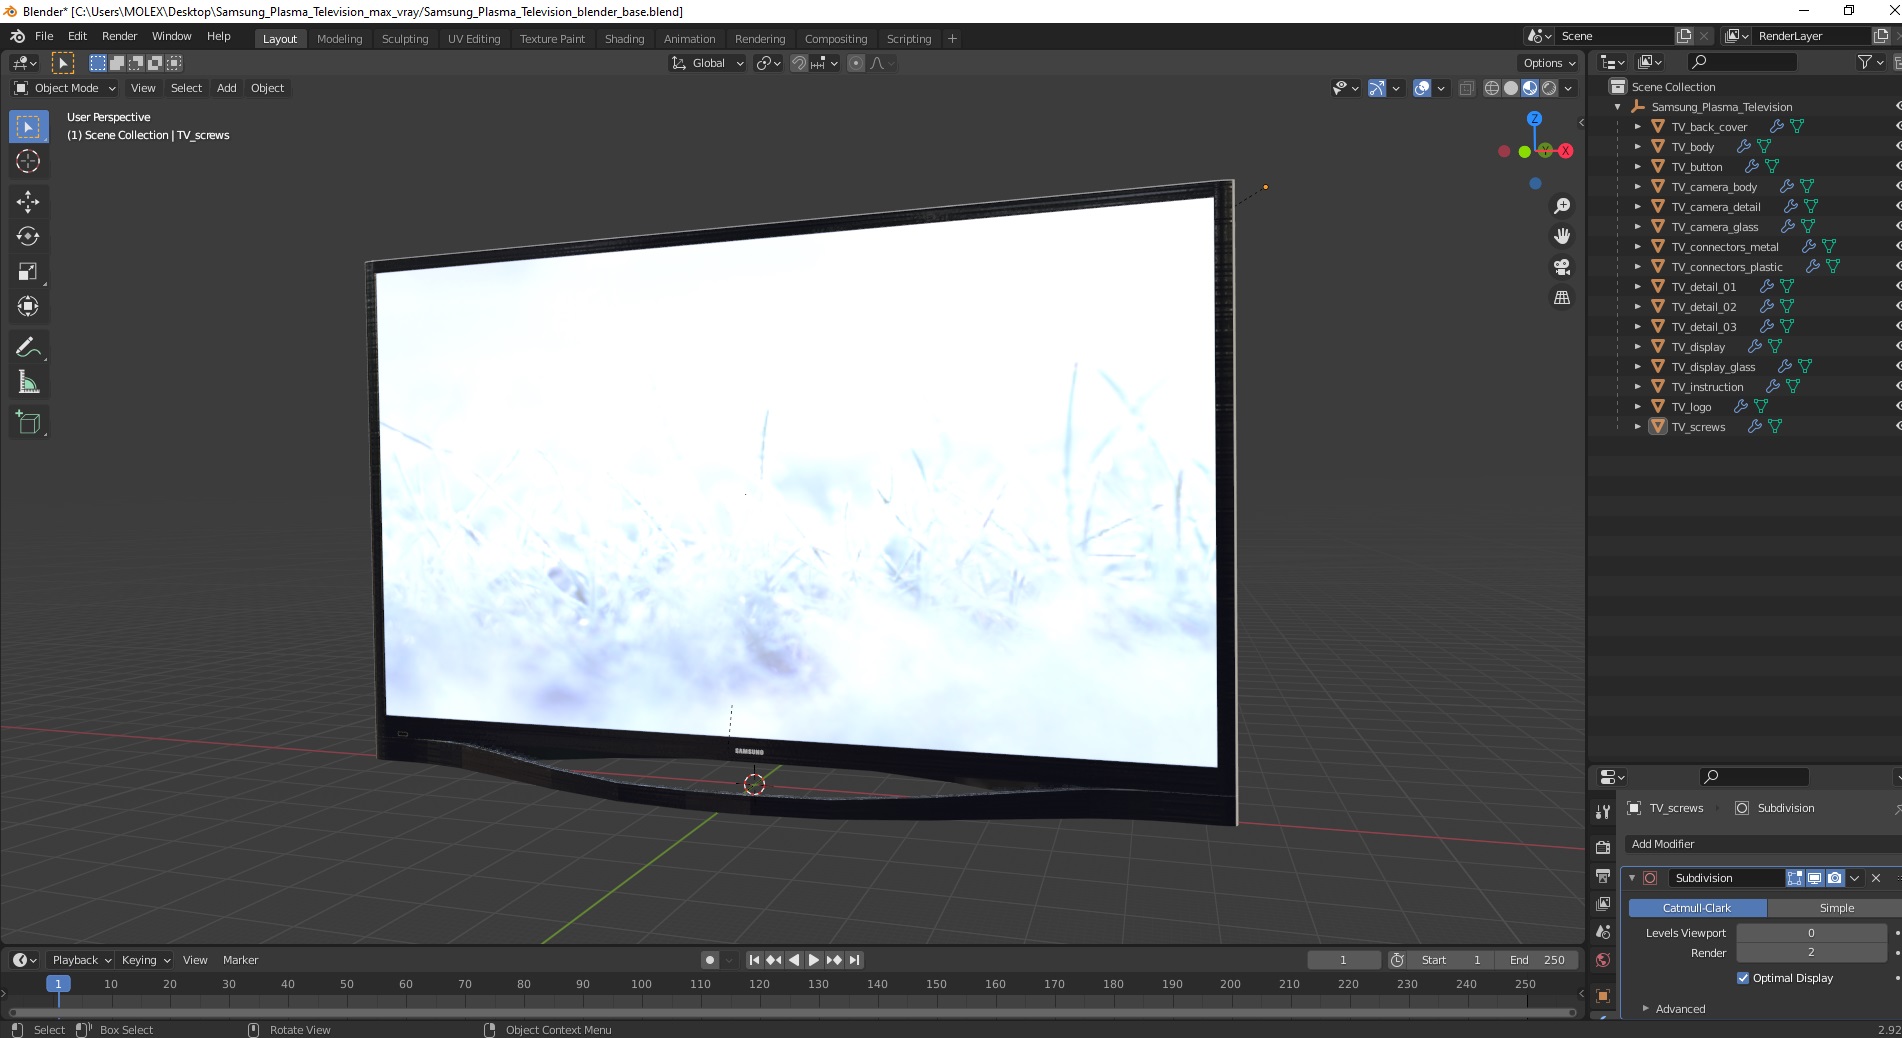Switch to wireframe viewport shading
This screenshot has height=1038, width=1902.
click(x=1492, y=88)
